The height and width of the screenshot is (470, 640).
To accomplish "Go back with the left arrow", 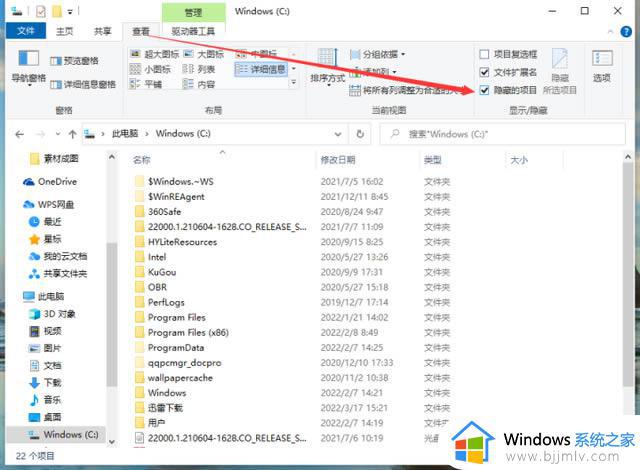I will pos(20,134).
